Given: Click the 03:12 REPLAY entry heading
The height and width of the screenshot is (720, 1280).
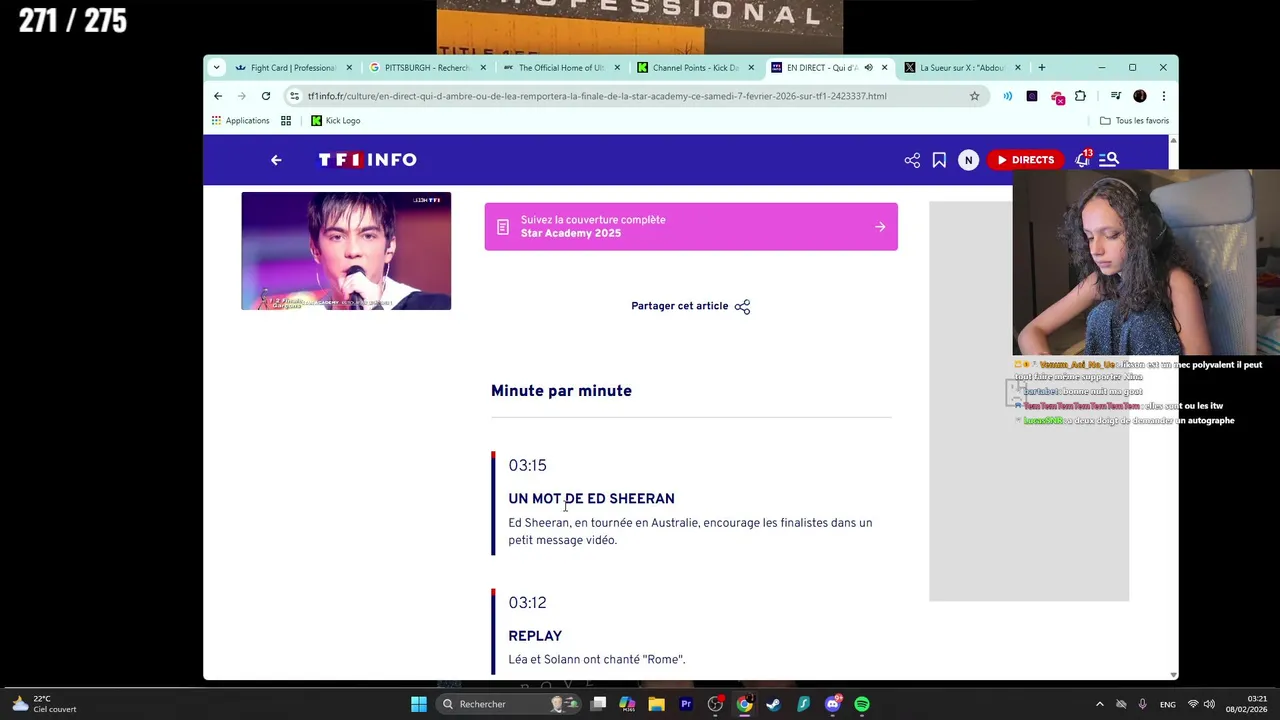Looking at the screenshot, I should click(x=535, y=636).
